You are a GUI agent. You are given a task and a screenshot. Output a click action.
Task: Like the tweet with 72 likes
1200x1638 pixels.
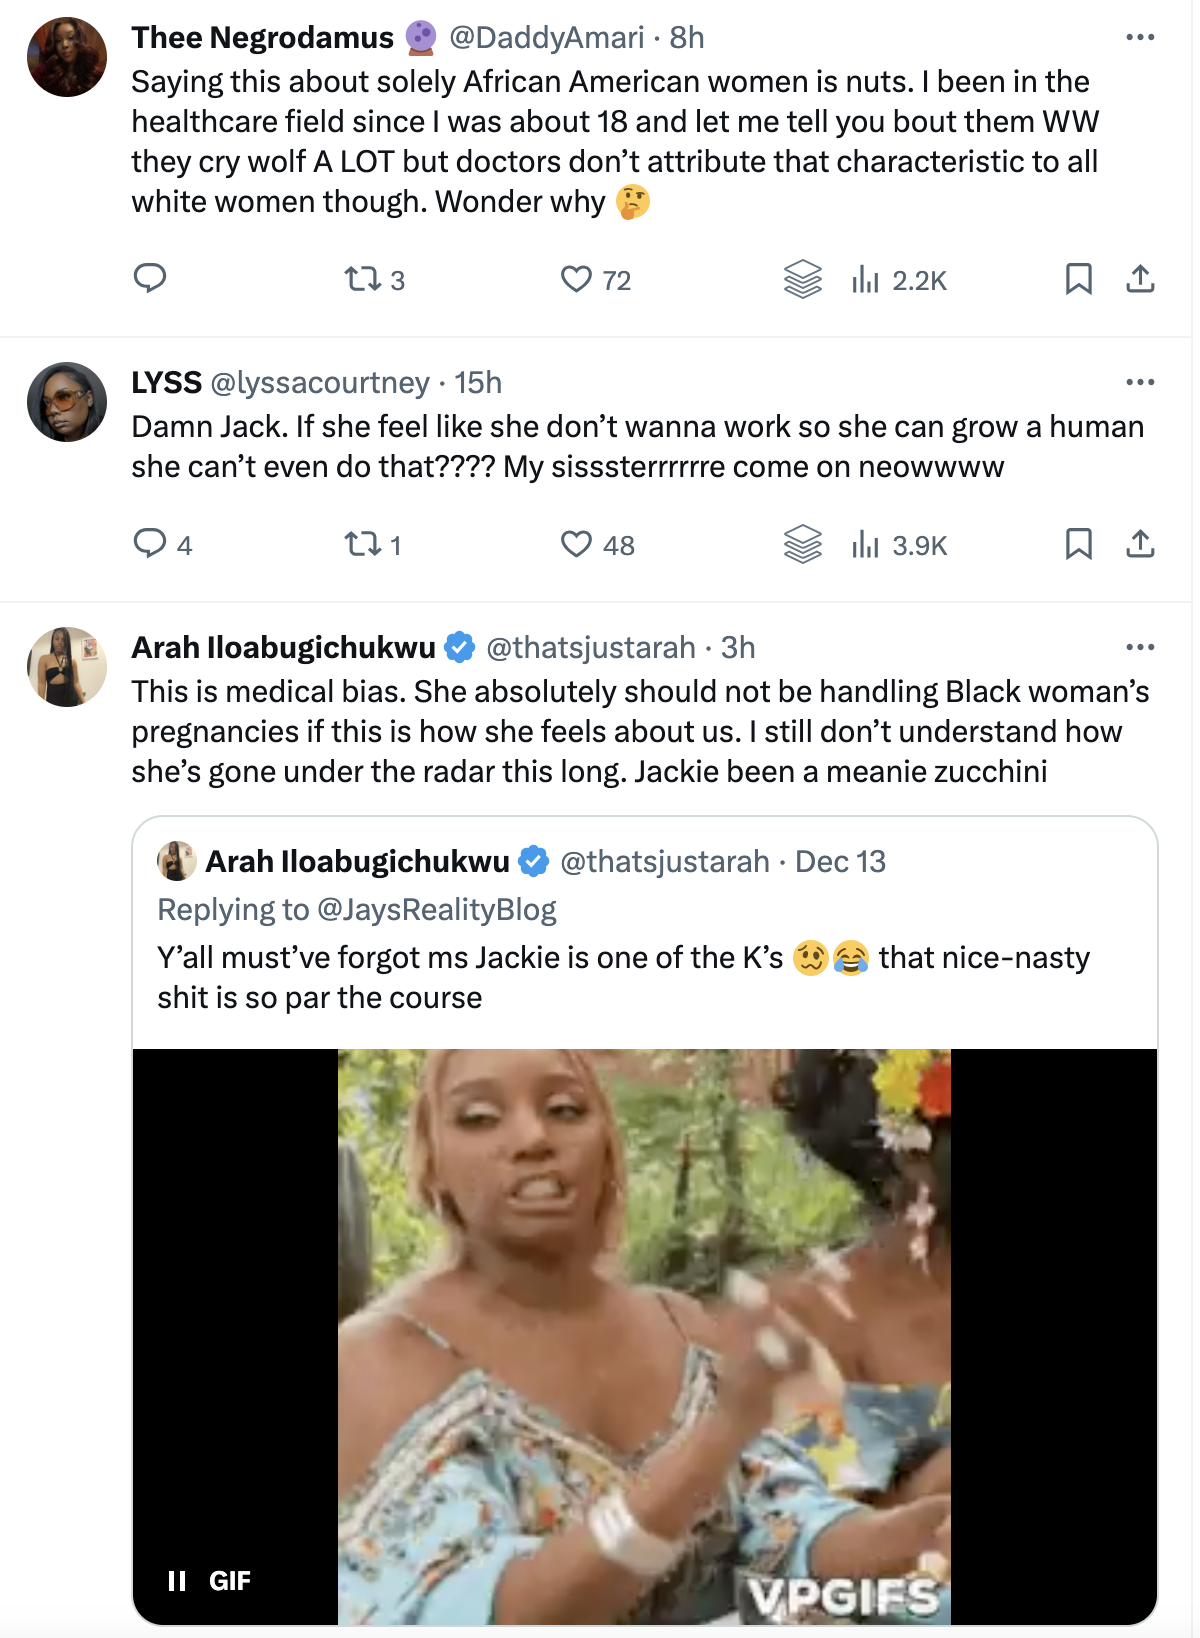click(x=577, y=279)
